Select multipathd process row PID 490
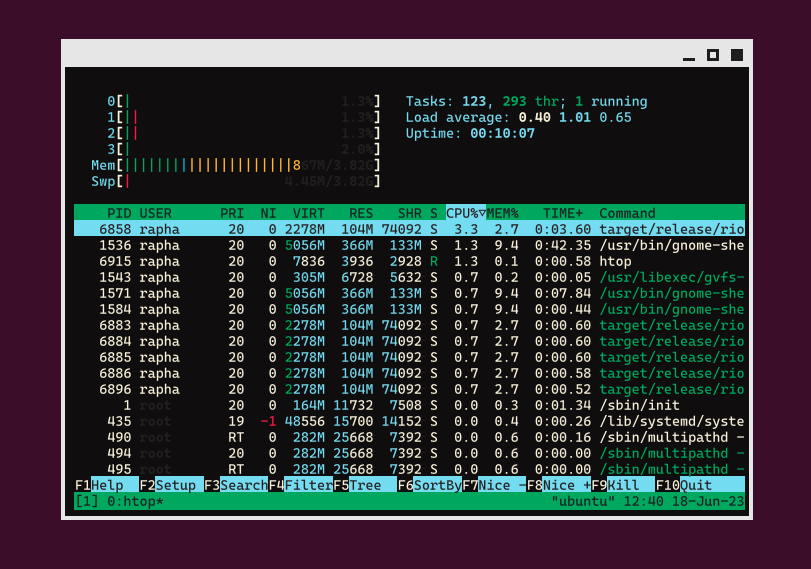811x569 pixels. (409, 438)
